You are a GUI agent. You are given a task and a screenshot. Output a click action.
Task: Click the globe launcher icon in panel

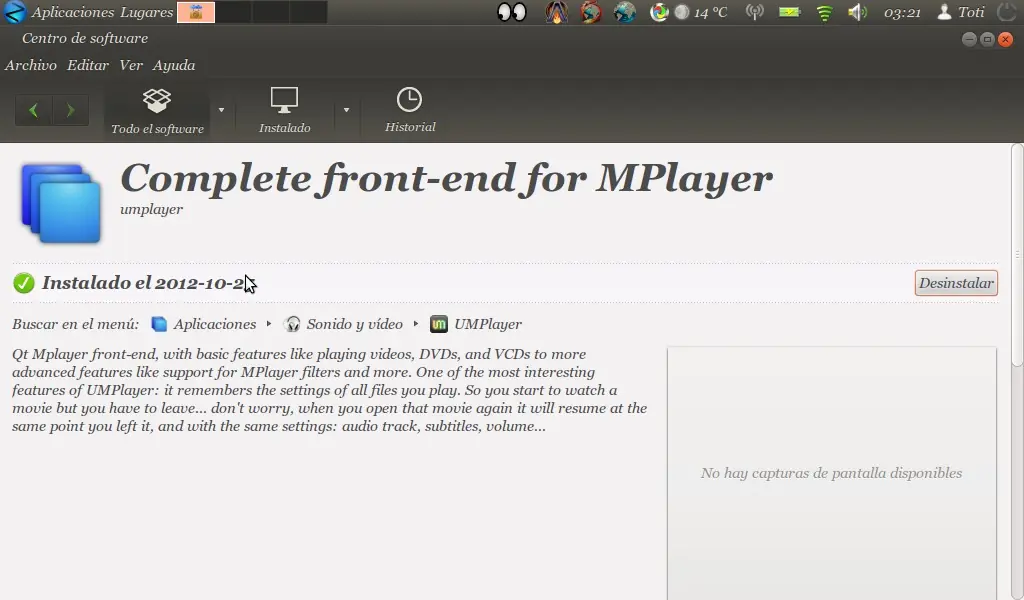click(624, 12)
